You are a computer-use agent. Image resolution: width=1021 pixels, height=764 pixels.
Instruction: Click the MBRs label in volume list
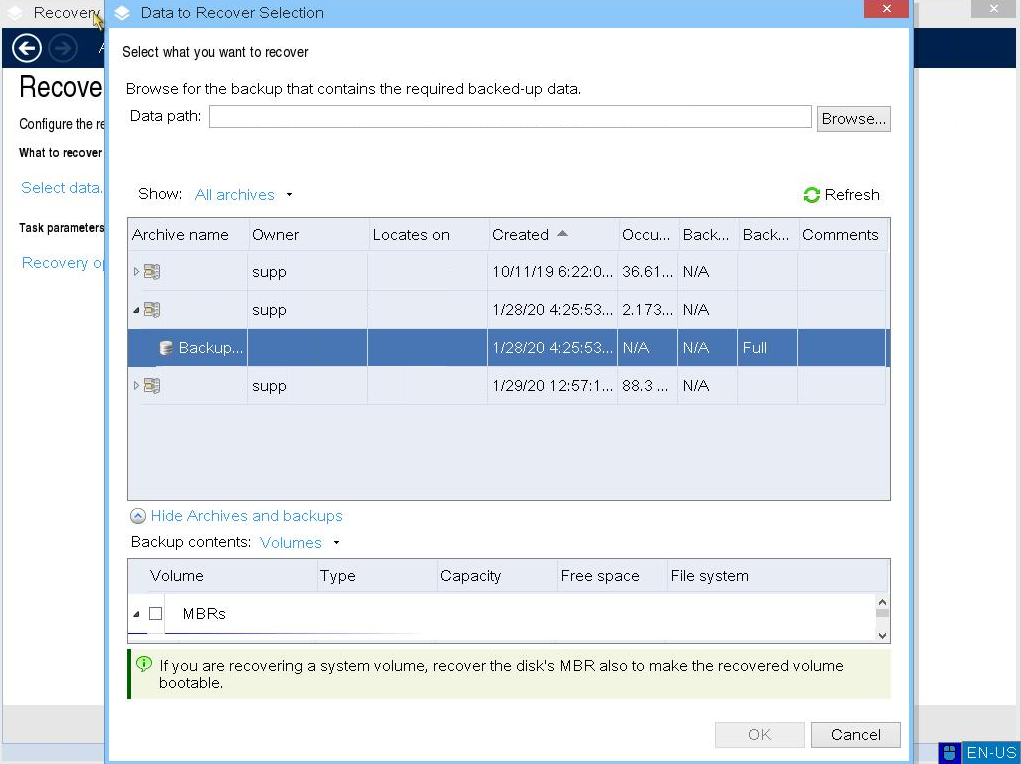click(204, 614)
